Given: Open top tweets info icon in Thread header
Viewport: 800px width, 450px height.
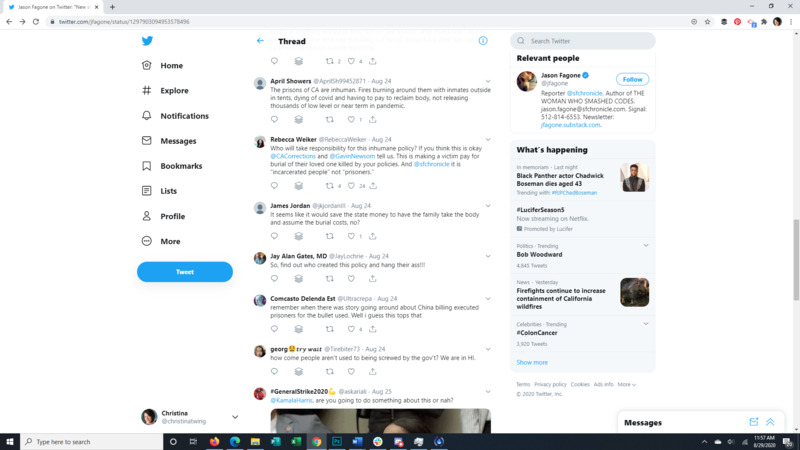Looking at the screenshot, I should pos(483,41).
